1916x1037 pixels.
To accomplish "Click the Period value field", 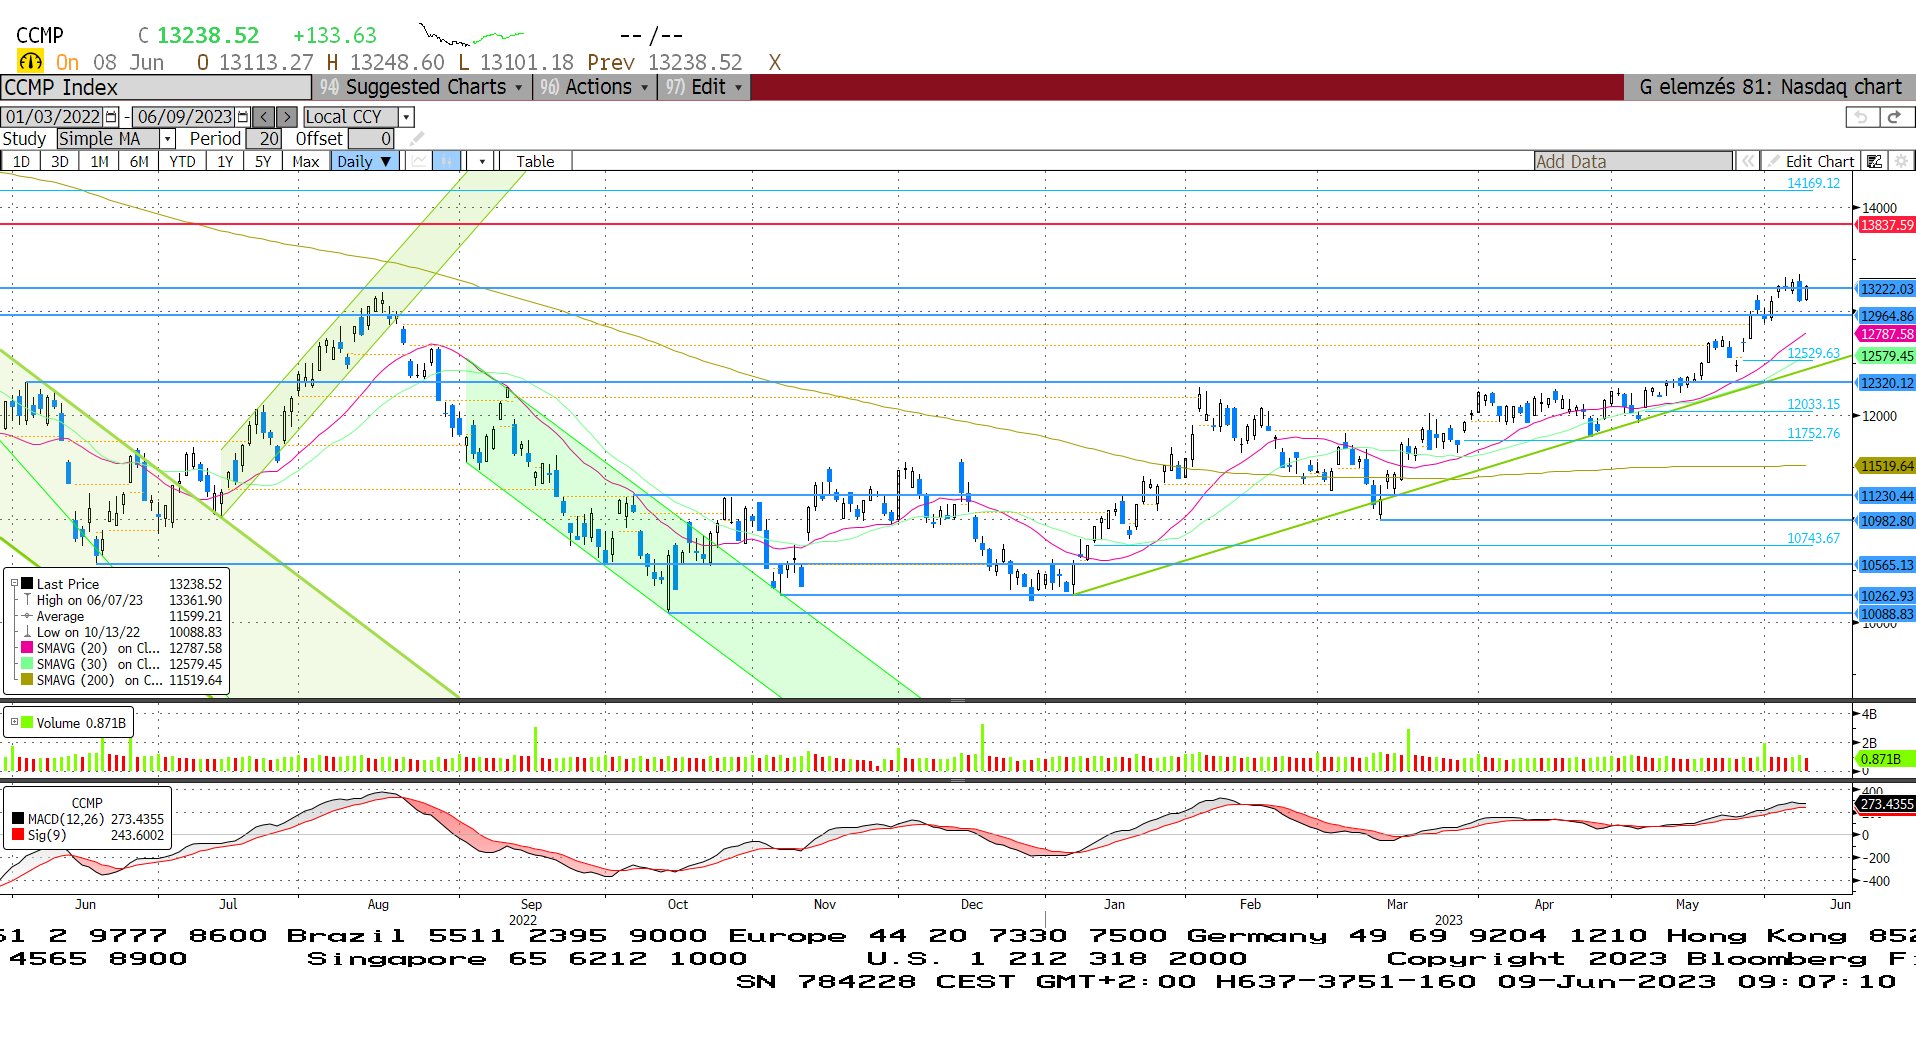I will [265, 139].
